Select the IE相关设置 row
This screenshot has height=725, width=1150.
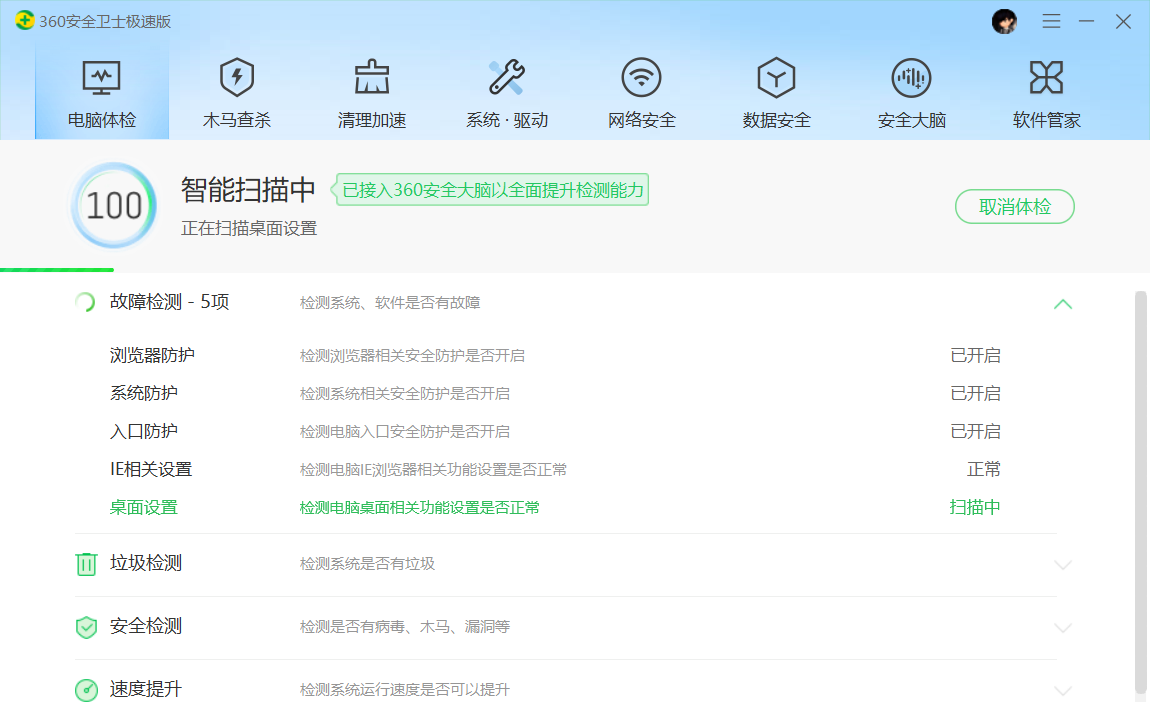[x=554, y=470]
